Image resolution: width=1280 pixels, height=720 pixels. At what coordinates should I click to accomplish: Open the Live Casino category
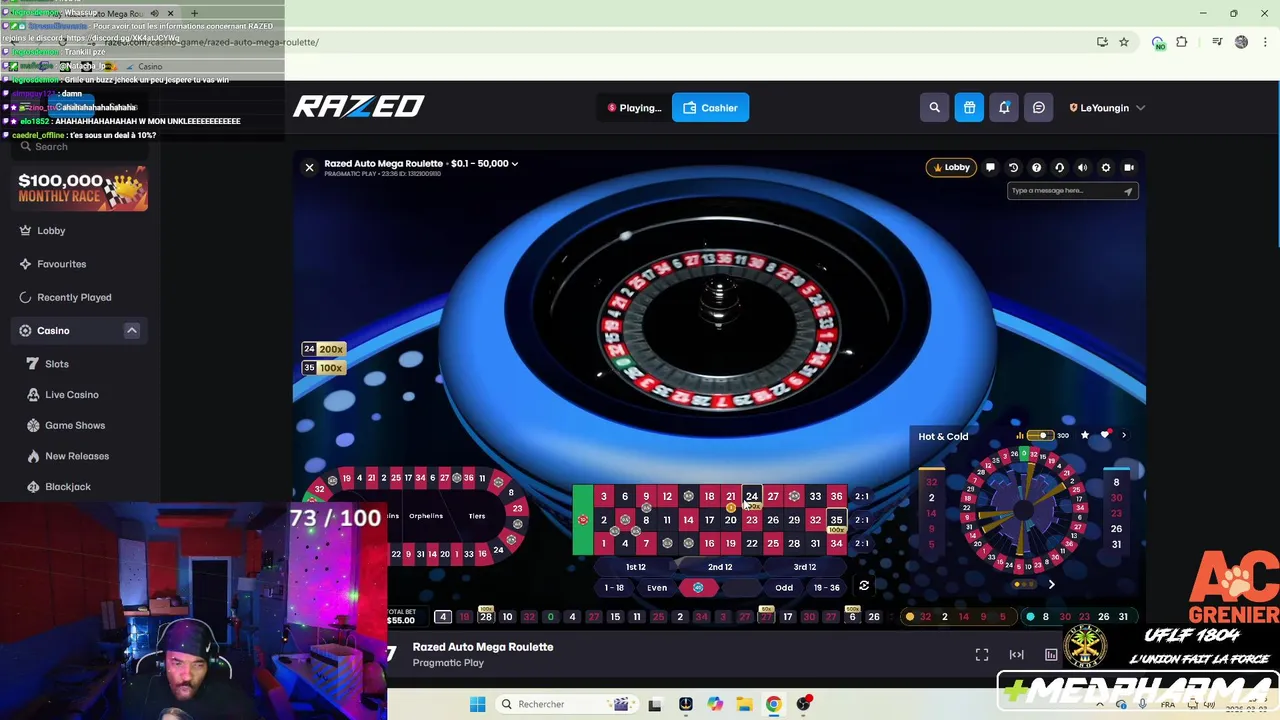[x=71, y=395]
